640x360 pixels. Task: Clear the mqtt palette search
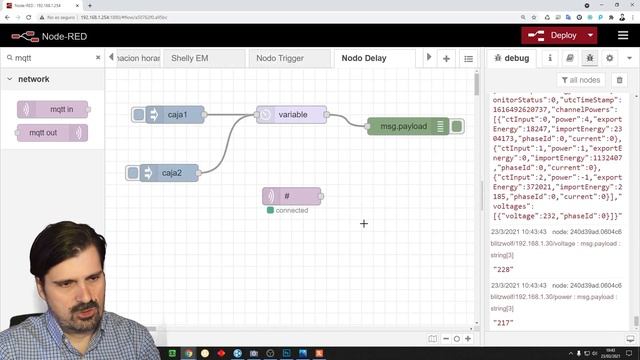click(x=98, y=58)
